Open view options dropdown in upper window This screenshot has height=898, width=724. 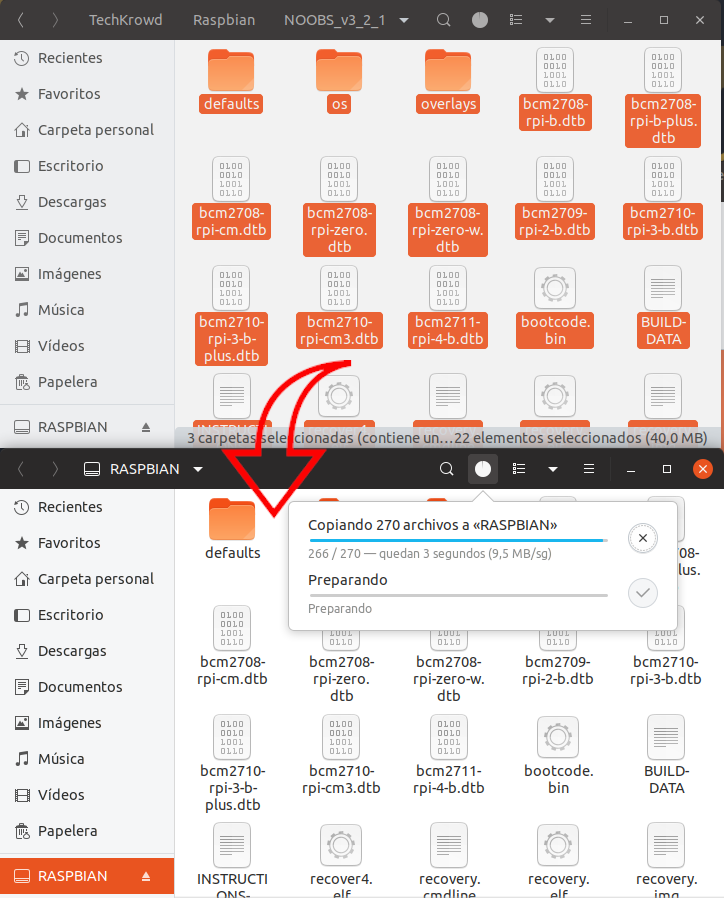[x=551, y=20]
